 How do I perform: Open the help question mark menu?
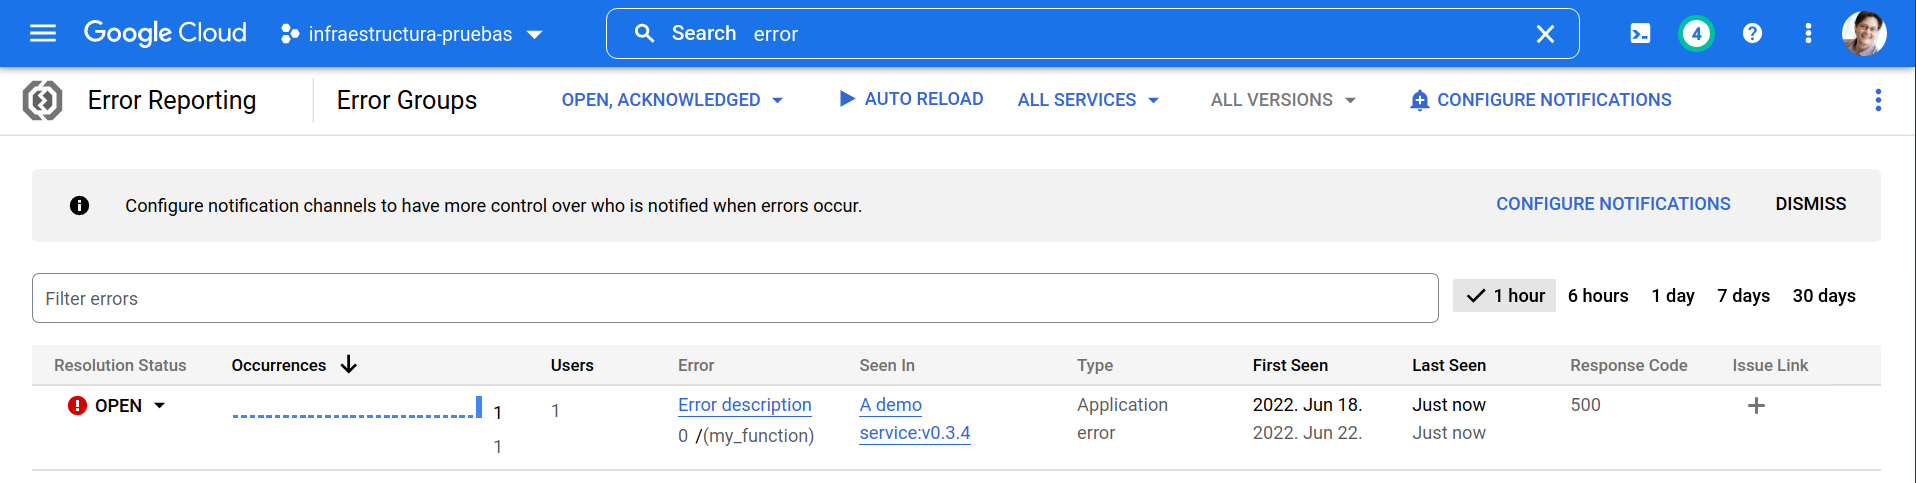pyautogui.click(x=1751, y=34)
